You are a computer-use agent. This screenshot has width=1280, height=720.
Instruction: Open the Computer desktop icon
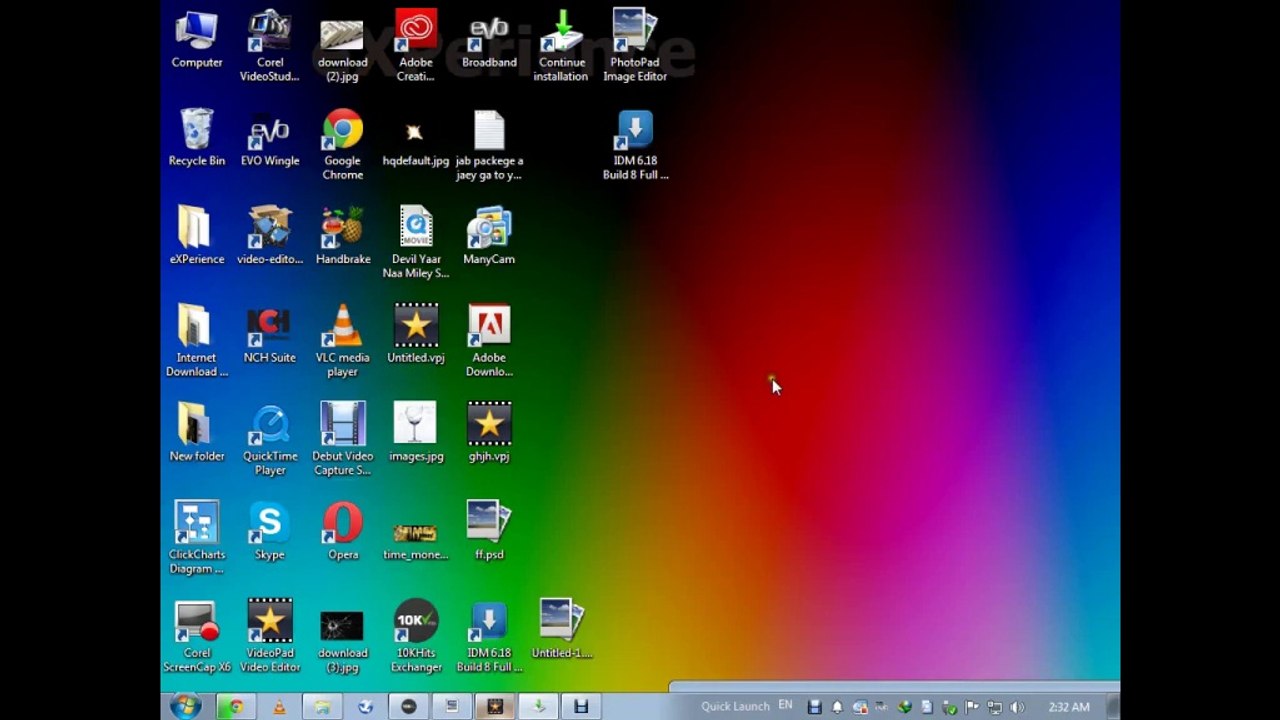tap(196, 40)
